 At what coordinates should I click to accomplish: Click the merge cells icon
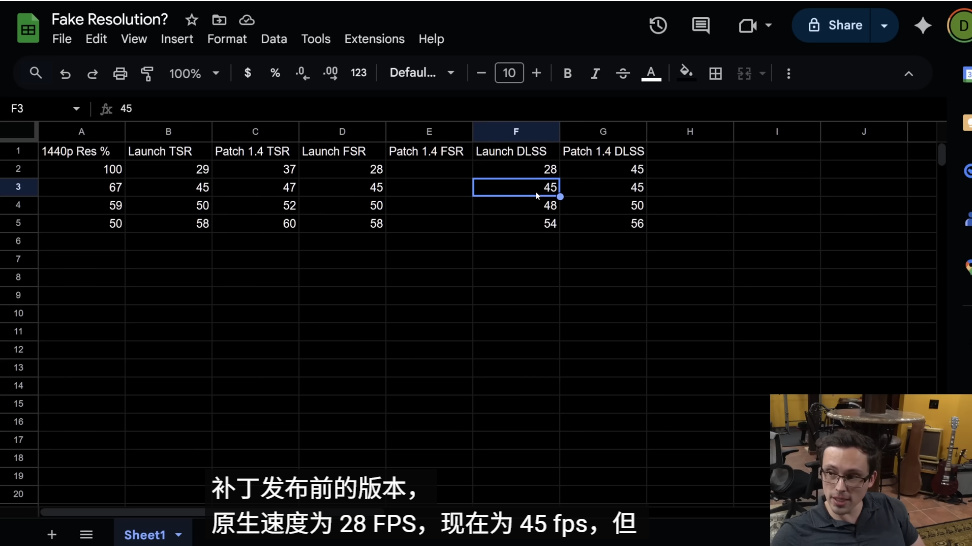pyautogui.click(x=744, y=74)
